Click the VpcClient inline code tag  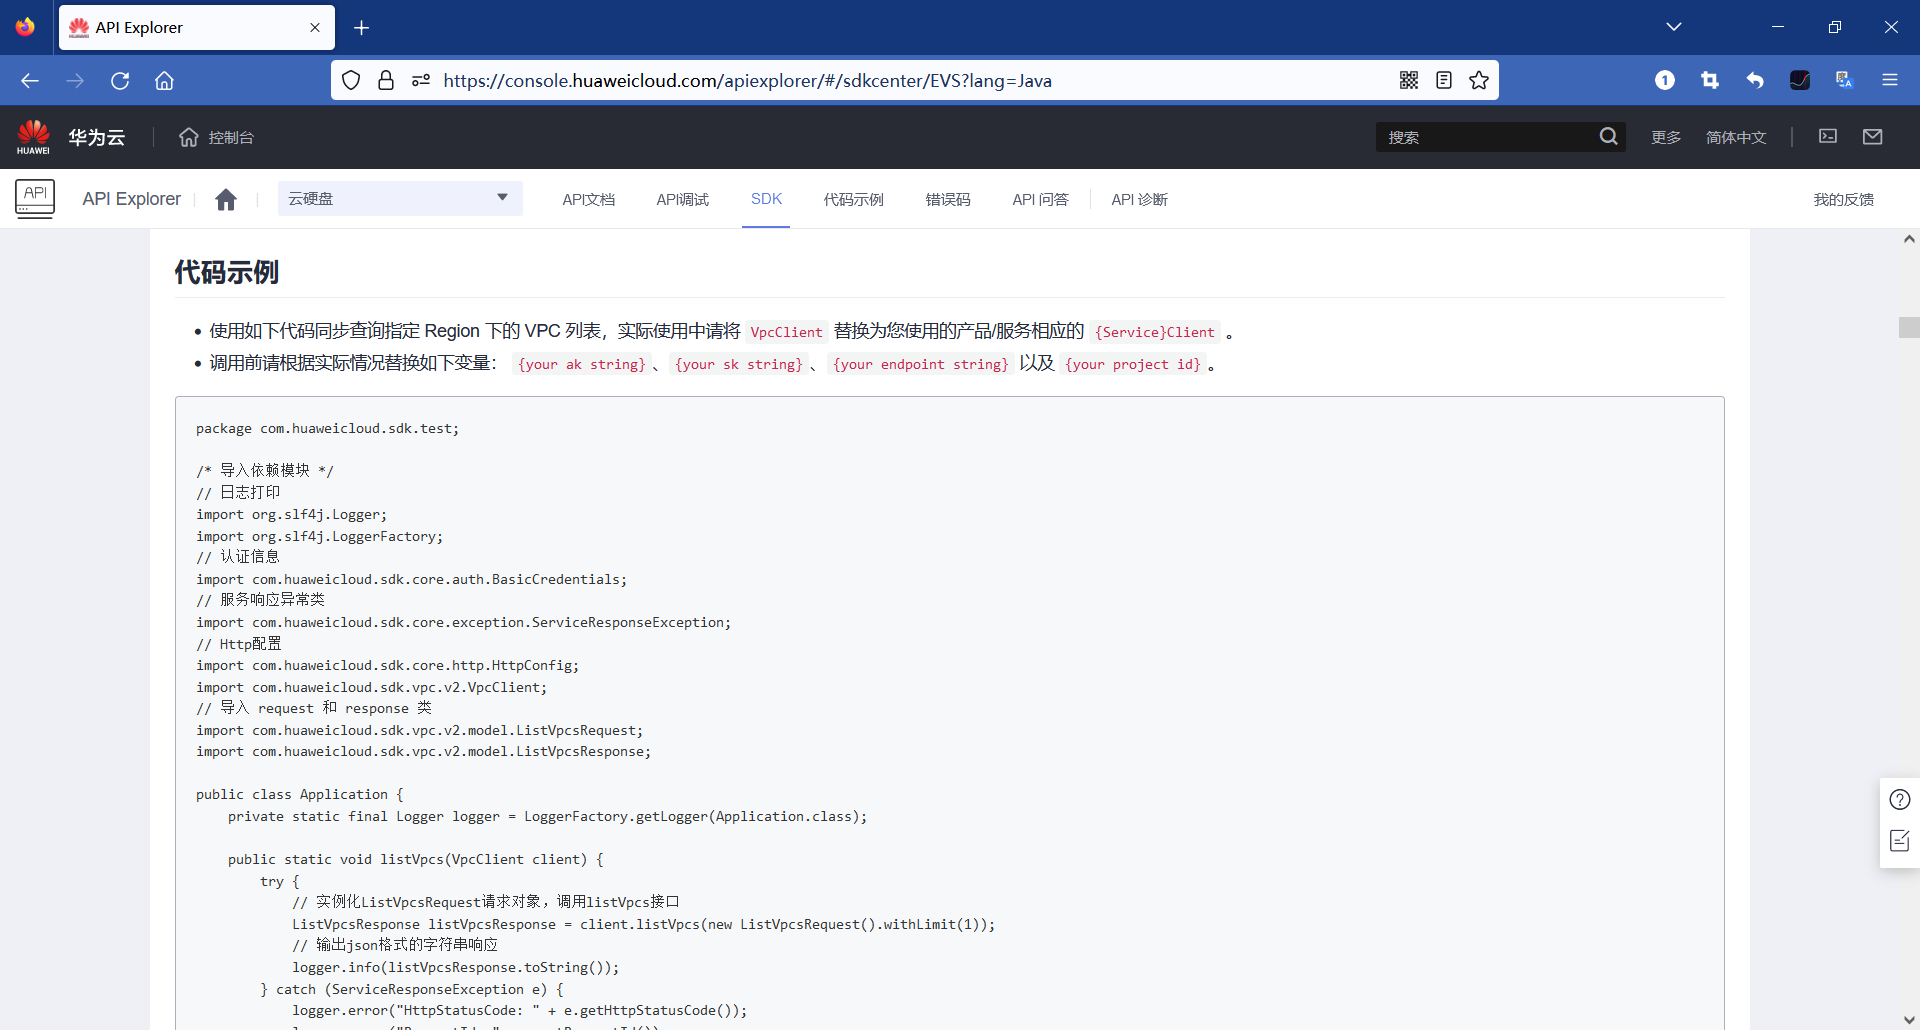pos(787,332)
